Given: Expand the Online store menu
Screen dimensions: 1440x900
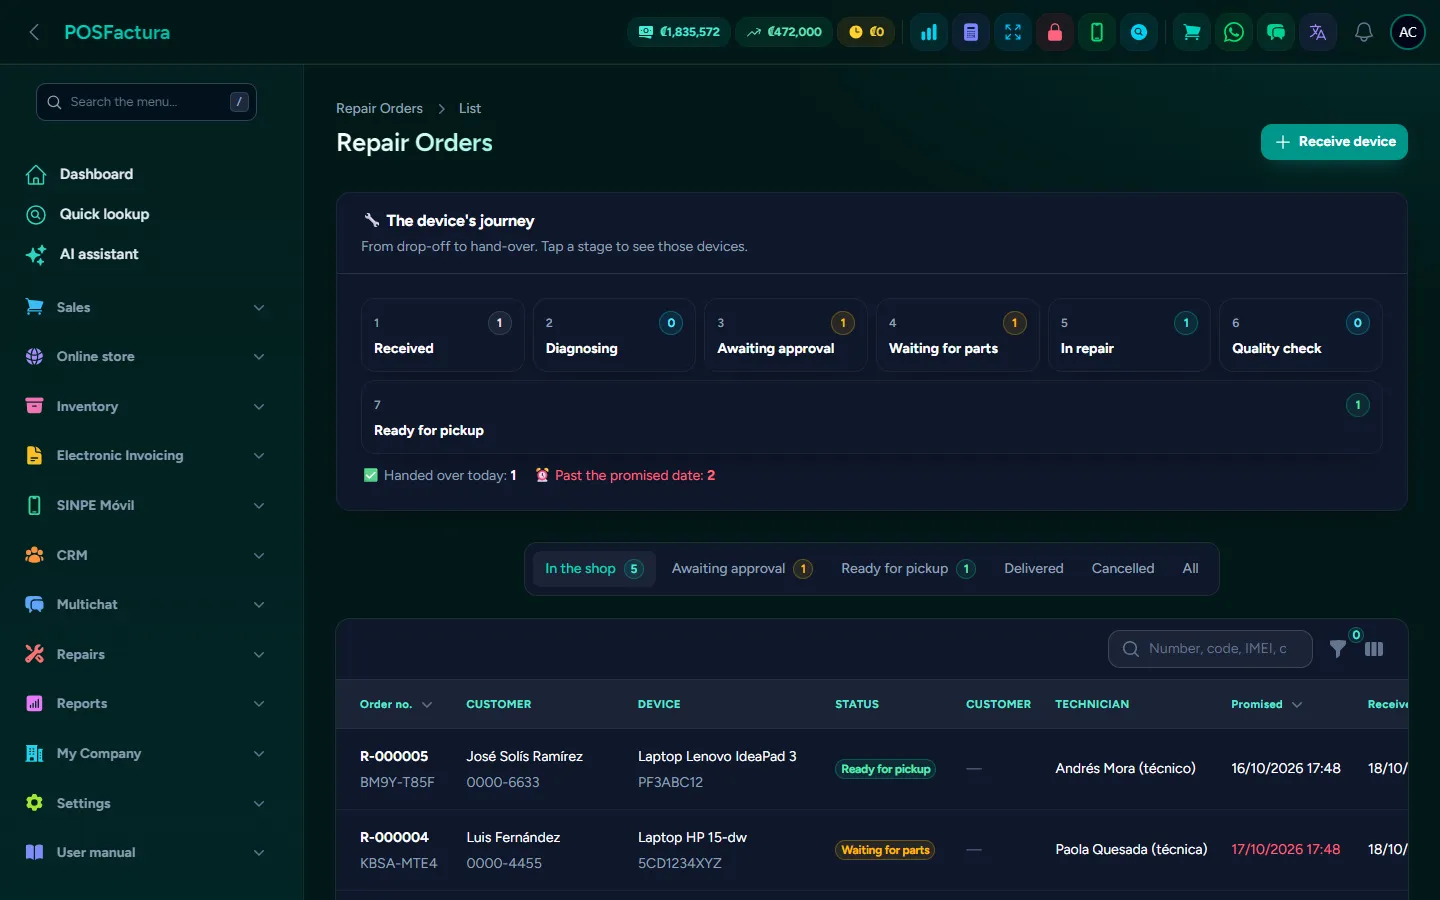Looking at the screenshot, I should tap(145, 356).
